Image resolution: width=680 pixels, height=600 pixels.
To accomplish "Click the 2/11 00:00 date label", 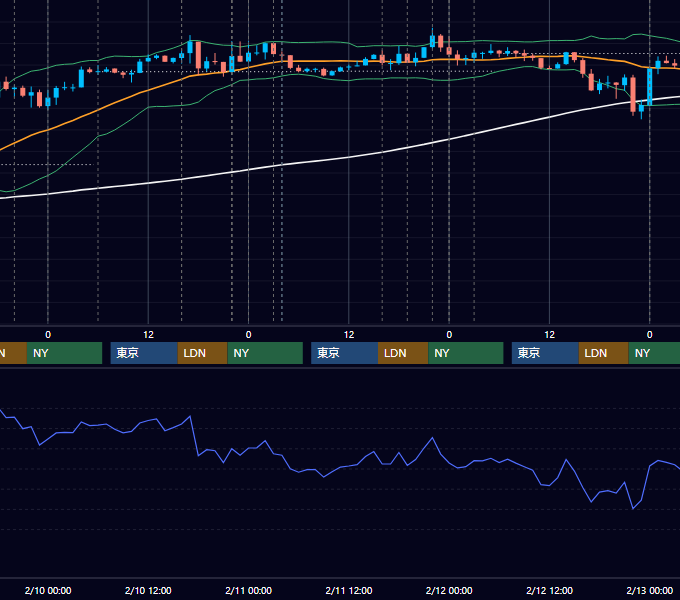I will tap(248, 590).
